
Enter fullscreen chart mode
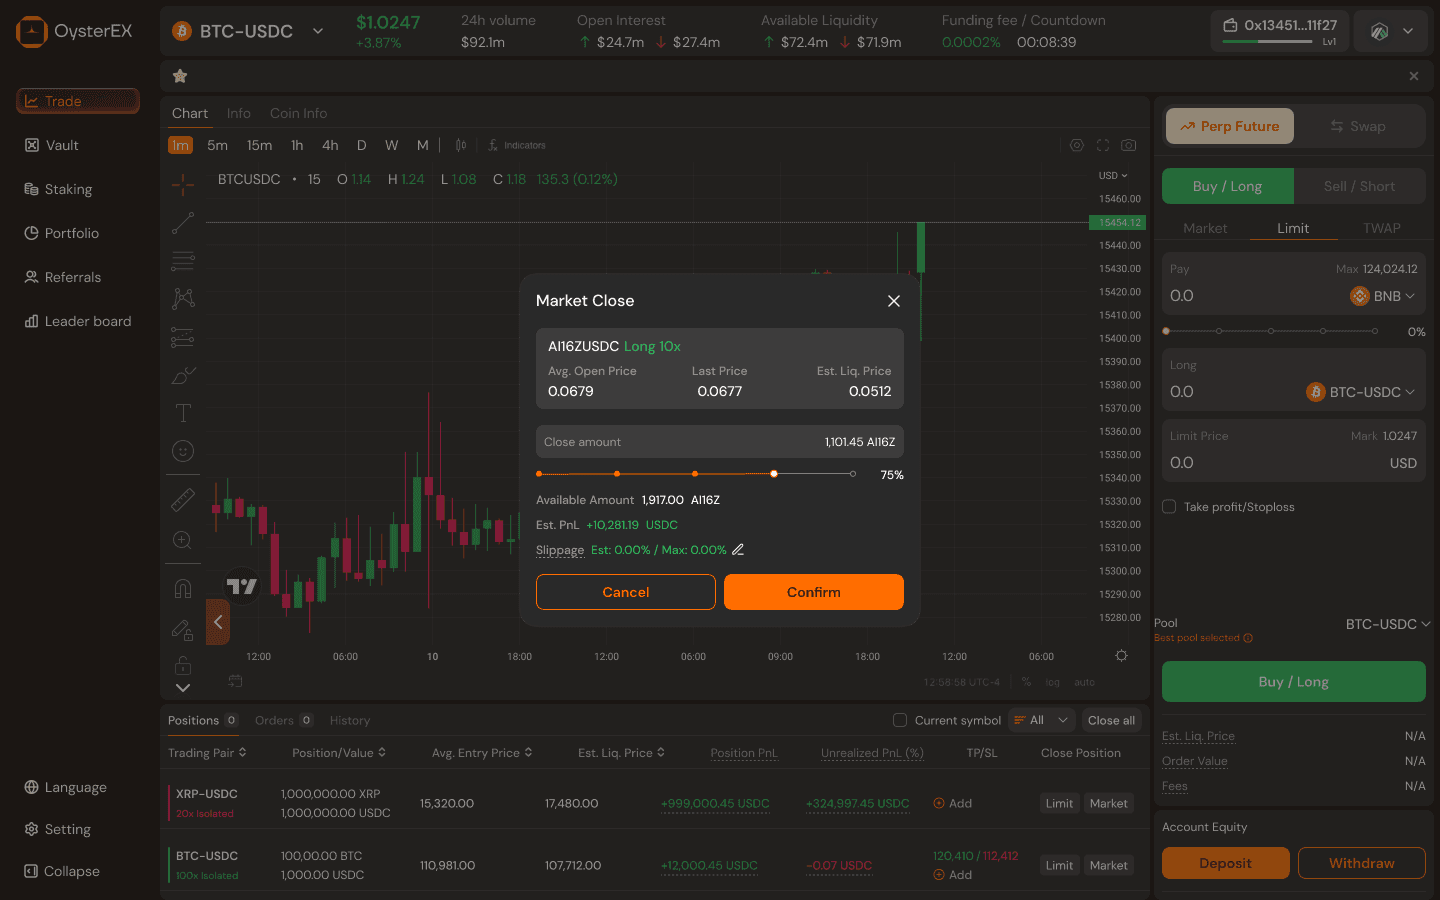click(x=1103, y=145)
